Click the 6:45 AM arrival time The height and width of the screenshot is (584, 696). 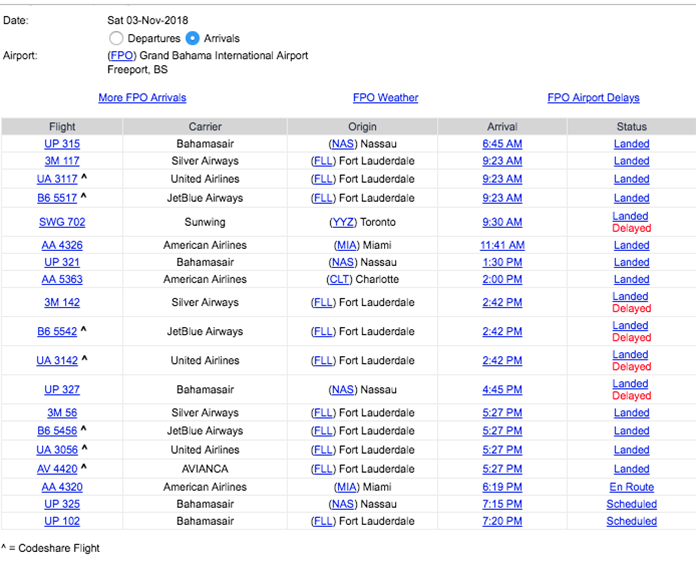click(x=502, y=144)
